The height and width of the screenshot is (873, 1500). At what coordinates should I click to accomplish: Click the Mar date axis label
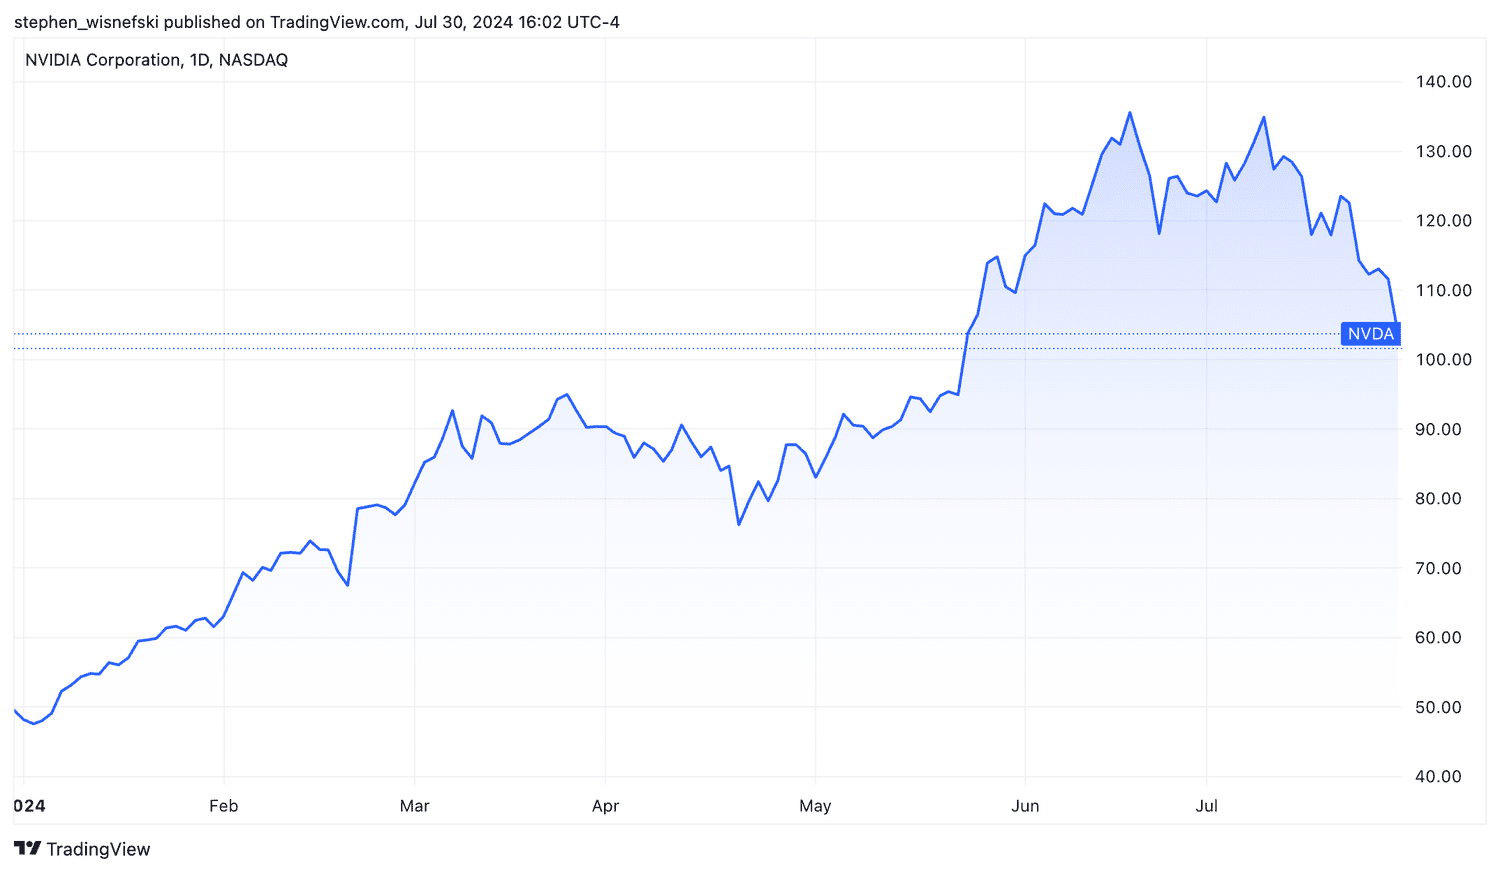click(x=414, y=806)
